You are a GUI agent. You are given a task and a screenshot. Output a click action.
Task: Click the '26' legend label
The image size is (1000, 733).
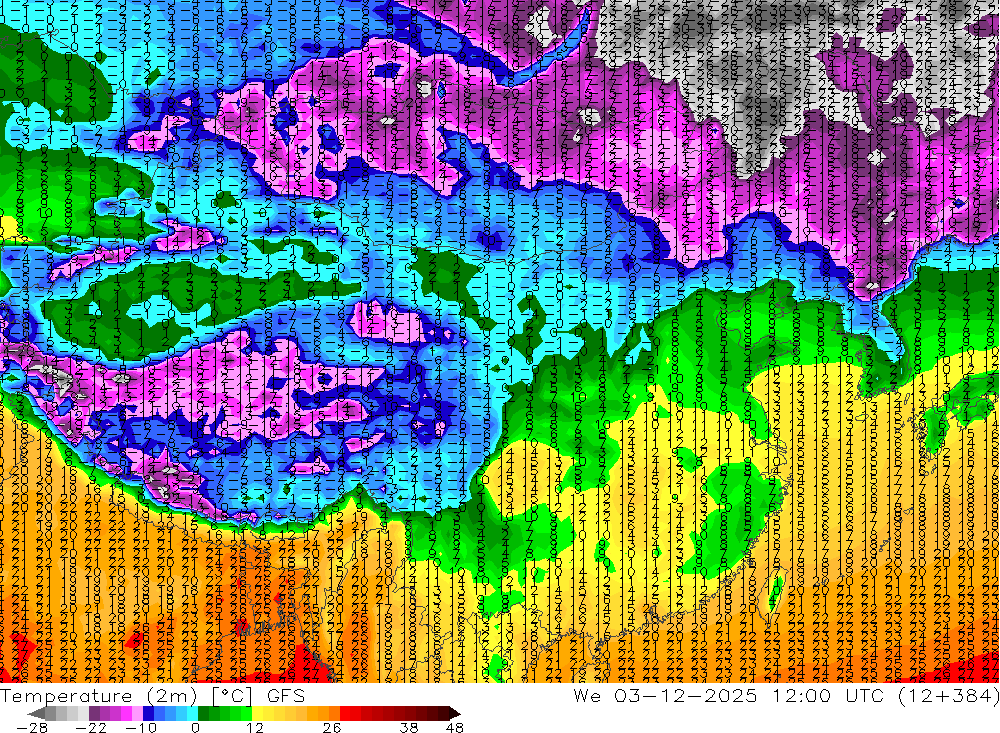point(332,728)
